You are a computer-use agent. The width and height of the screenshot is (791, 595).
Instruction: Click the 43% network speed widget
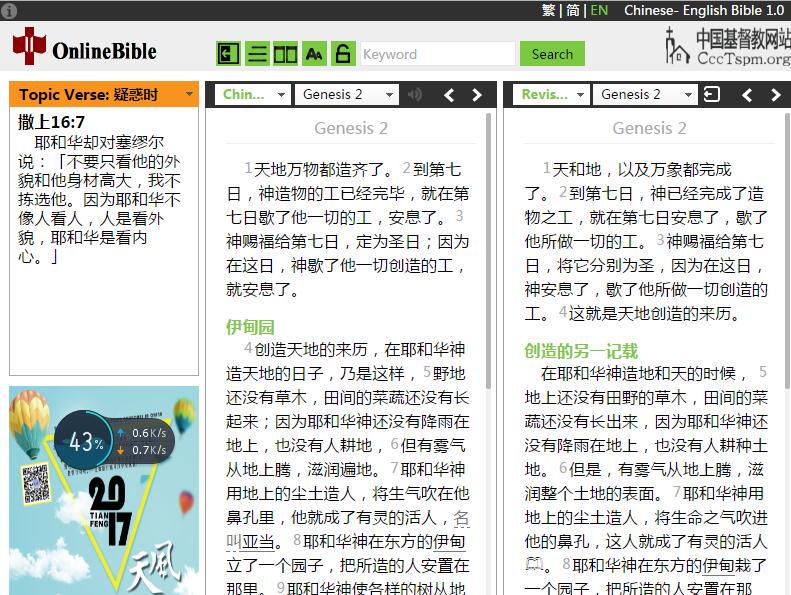114,442
